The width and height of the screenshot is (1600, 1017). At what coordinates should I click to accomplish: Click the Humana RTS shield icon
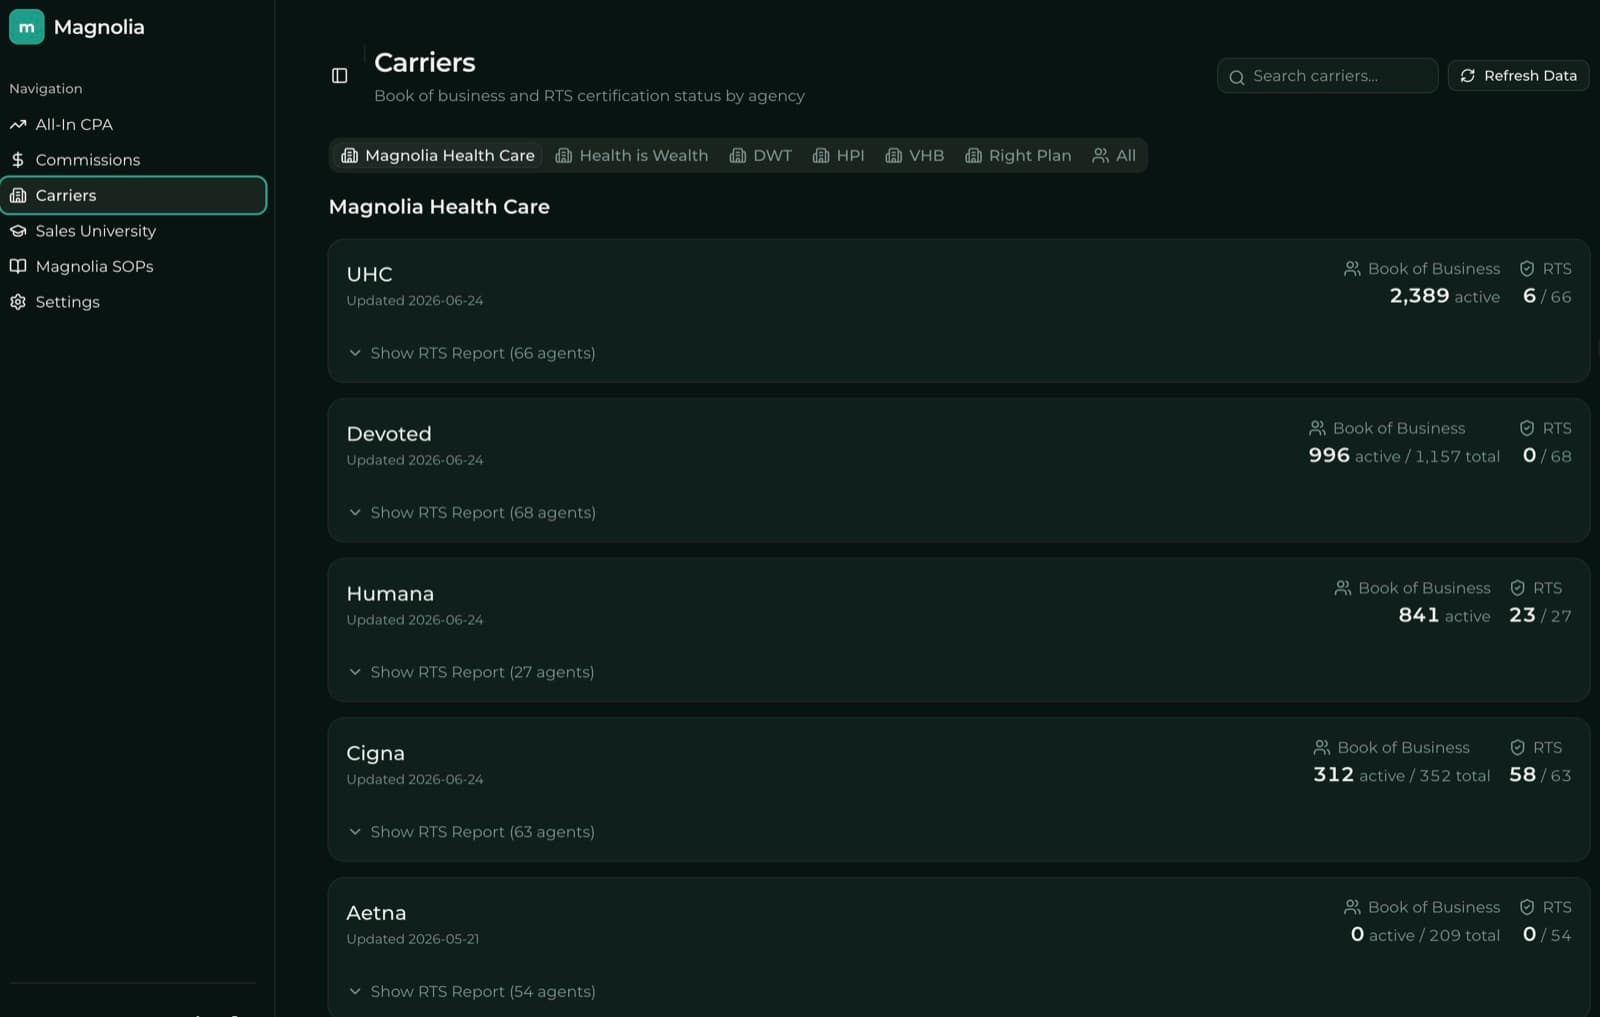click(1518, 588)
